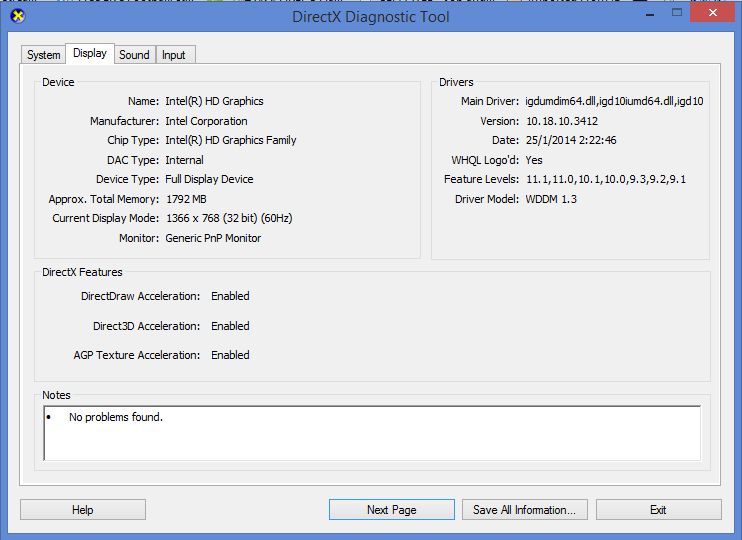Image resolution: width=742 pixels, height=540 pixels.
Task: Click main driver value 'igdumdim64.dll'
Action: pos(614,101)
